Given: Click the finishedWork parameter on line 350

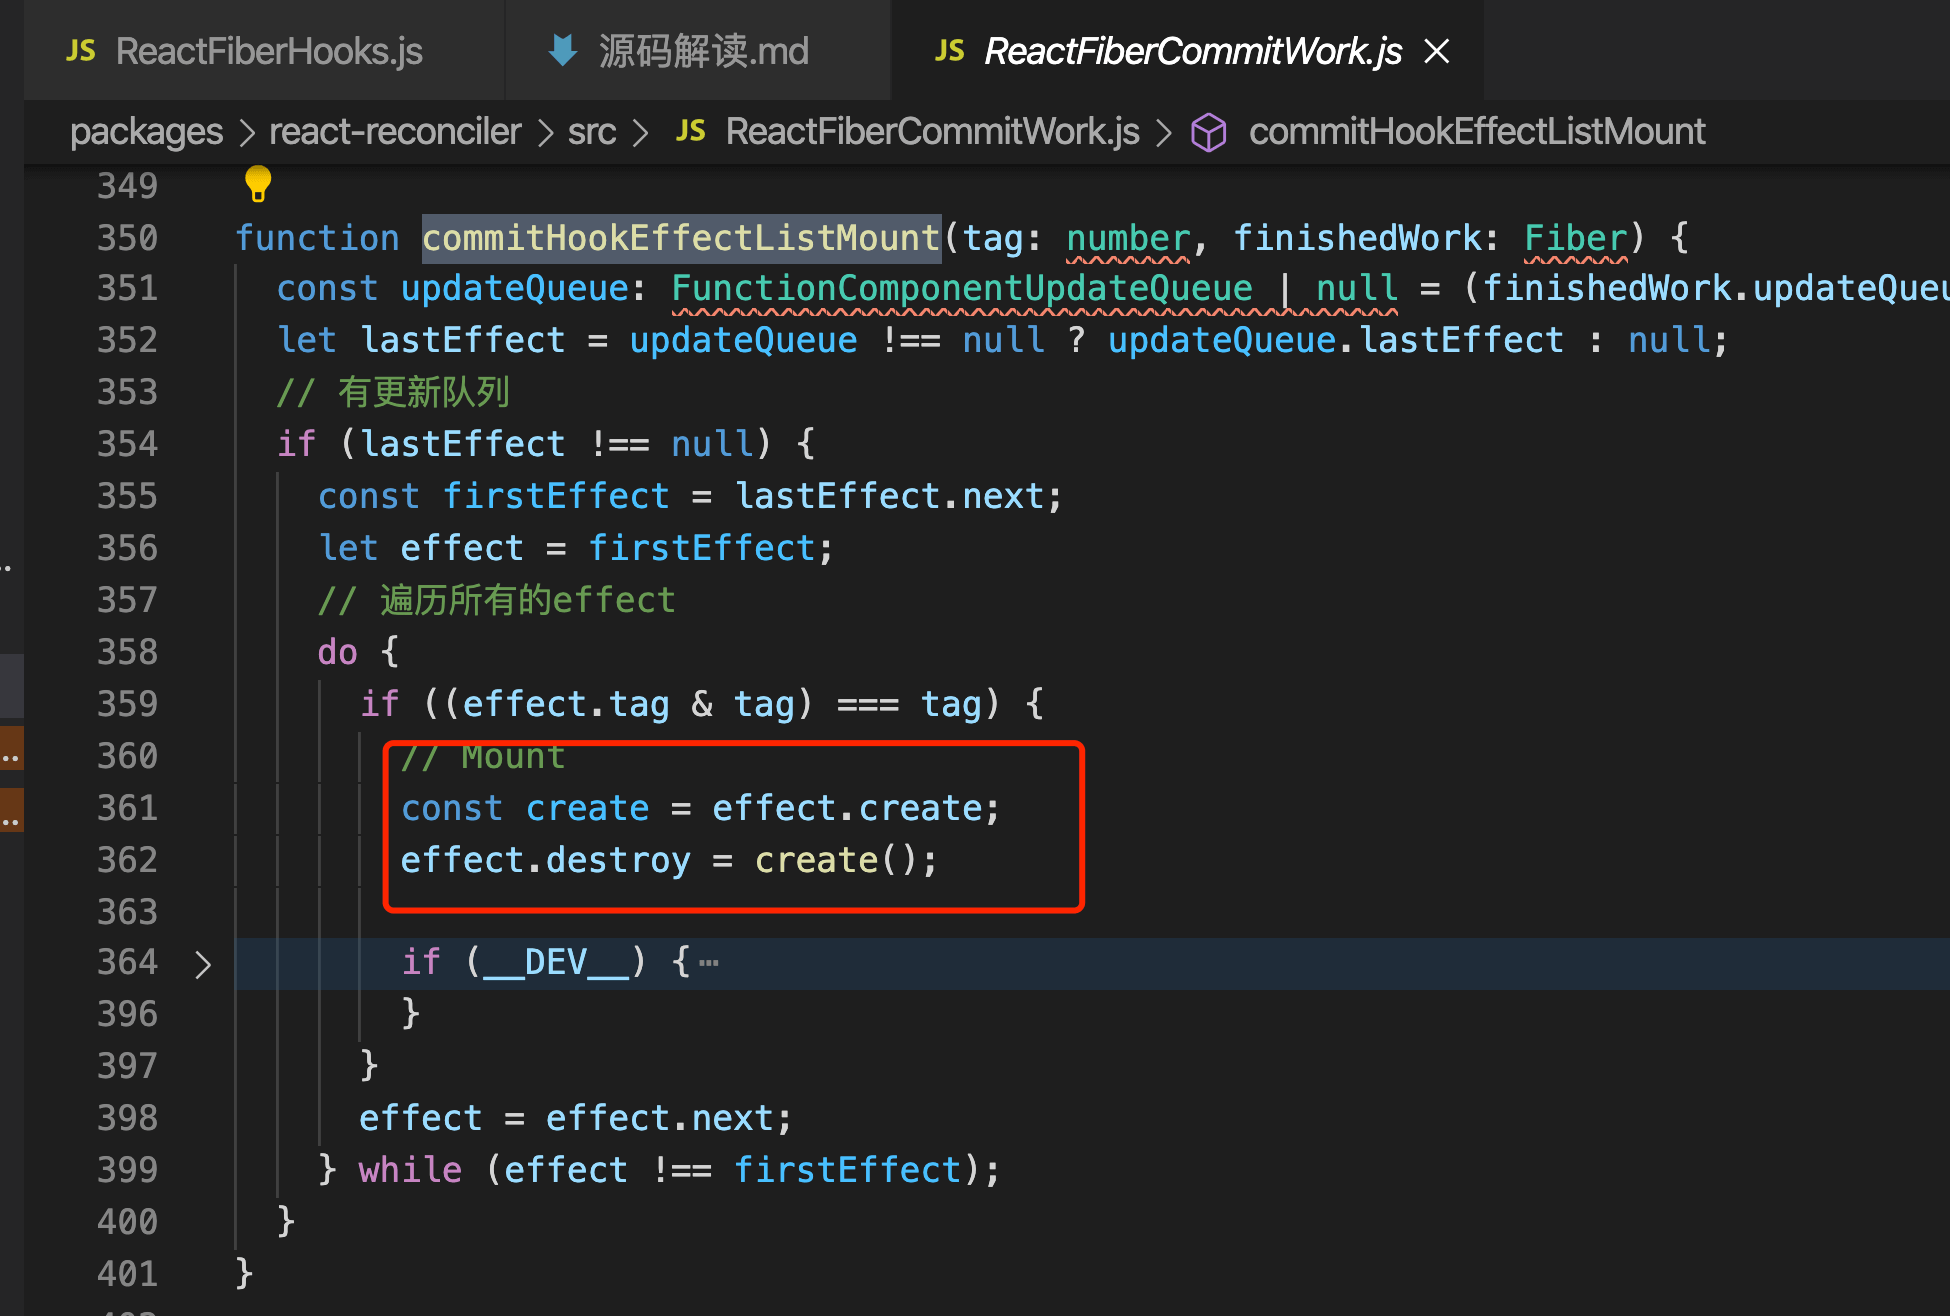Looking at the screenshot, I should coord(1357,237).
